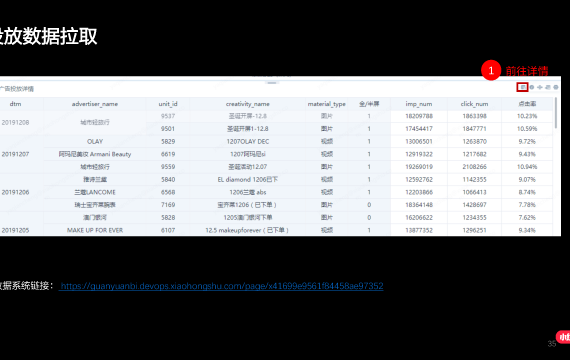Click advertiser cell OLAY
570x360 pixels.
tap(95, 141)
